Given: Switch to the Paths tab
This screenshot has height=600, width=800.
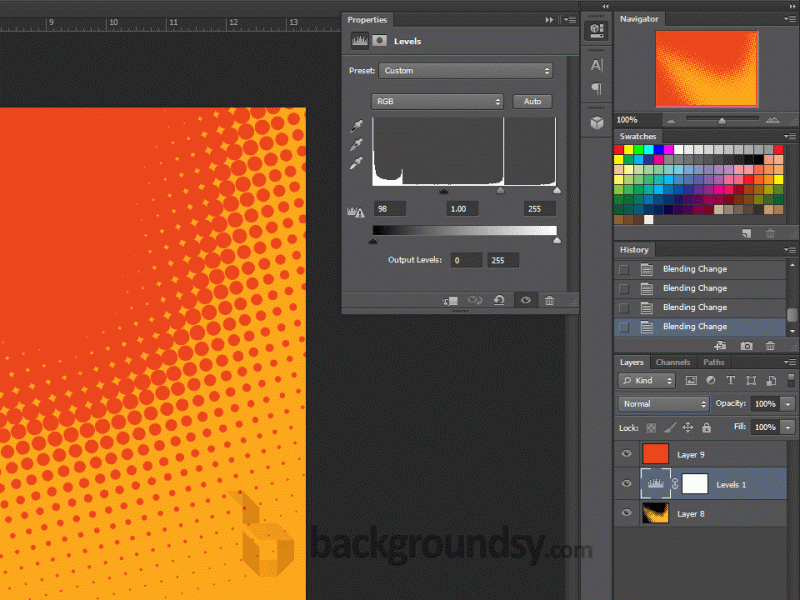Looking at the screenshot, I should point(712,362).
